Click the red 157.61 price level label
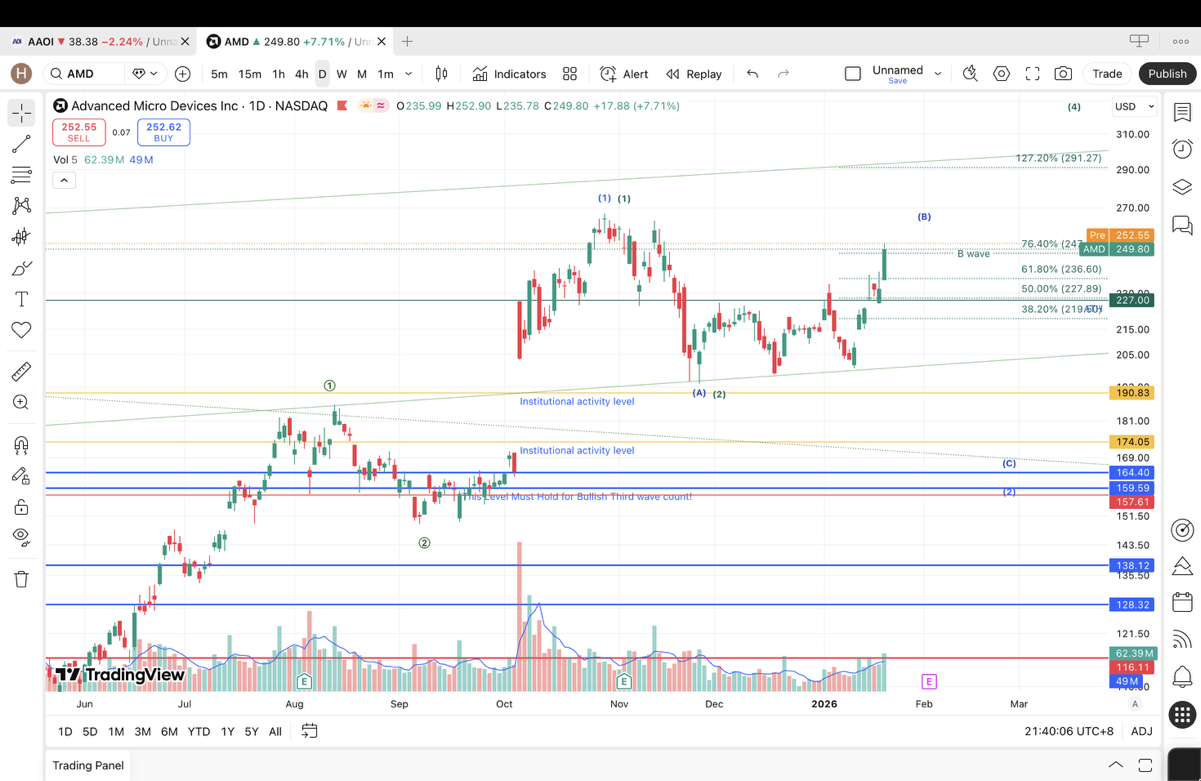The height and width of the screenshot is (781, 1201). (x=1132, y=502)
